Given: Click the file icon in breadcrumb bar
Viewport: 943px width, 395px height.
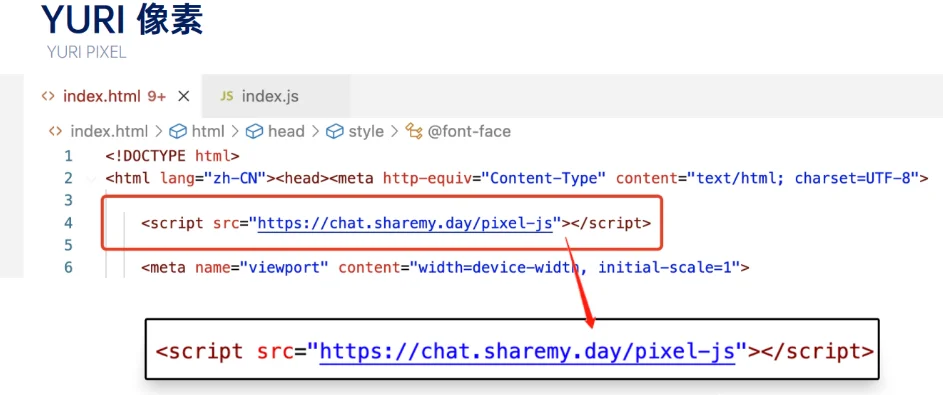Looking at the screenshot, I should 55,131.
